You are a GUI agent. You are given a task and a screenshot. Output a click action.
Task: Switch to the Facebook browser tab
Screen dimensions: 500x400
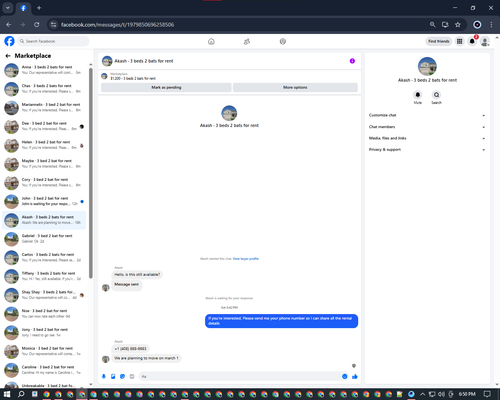point(23,8)
